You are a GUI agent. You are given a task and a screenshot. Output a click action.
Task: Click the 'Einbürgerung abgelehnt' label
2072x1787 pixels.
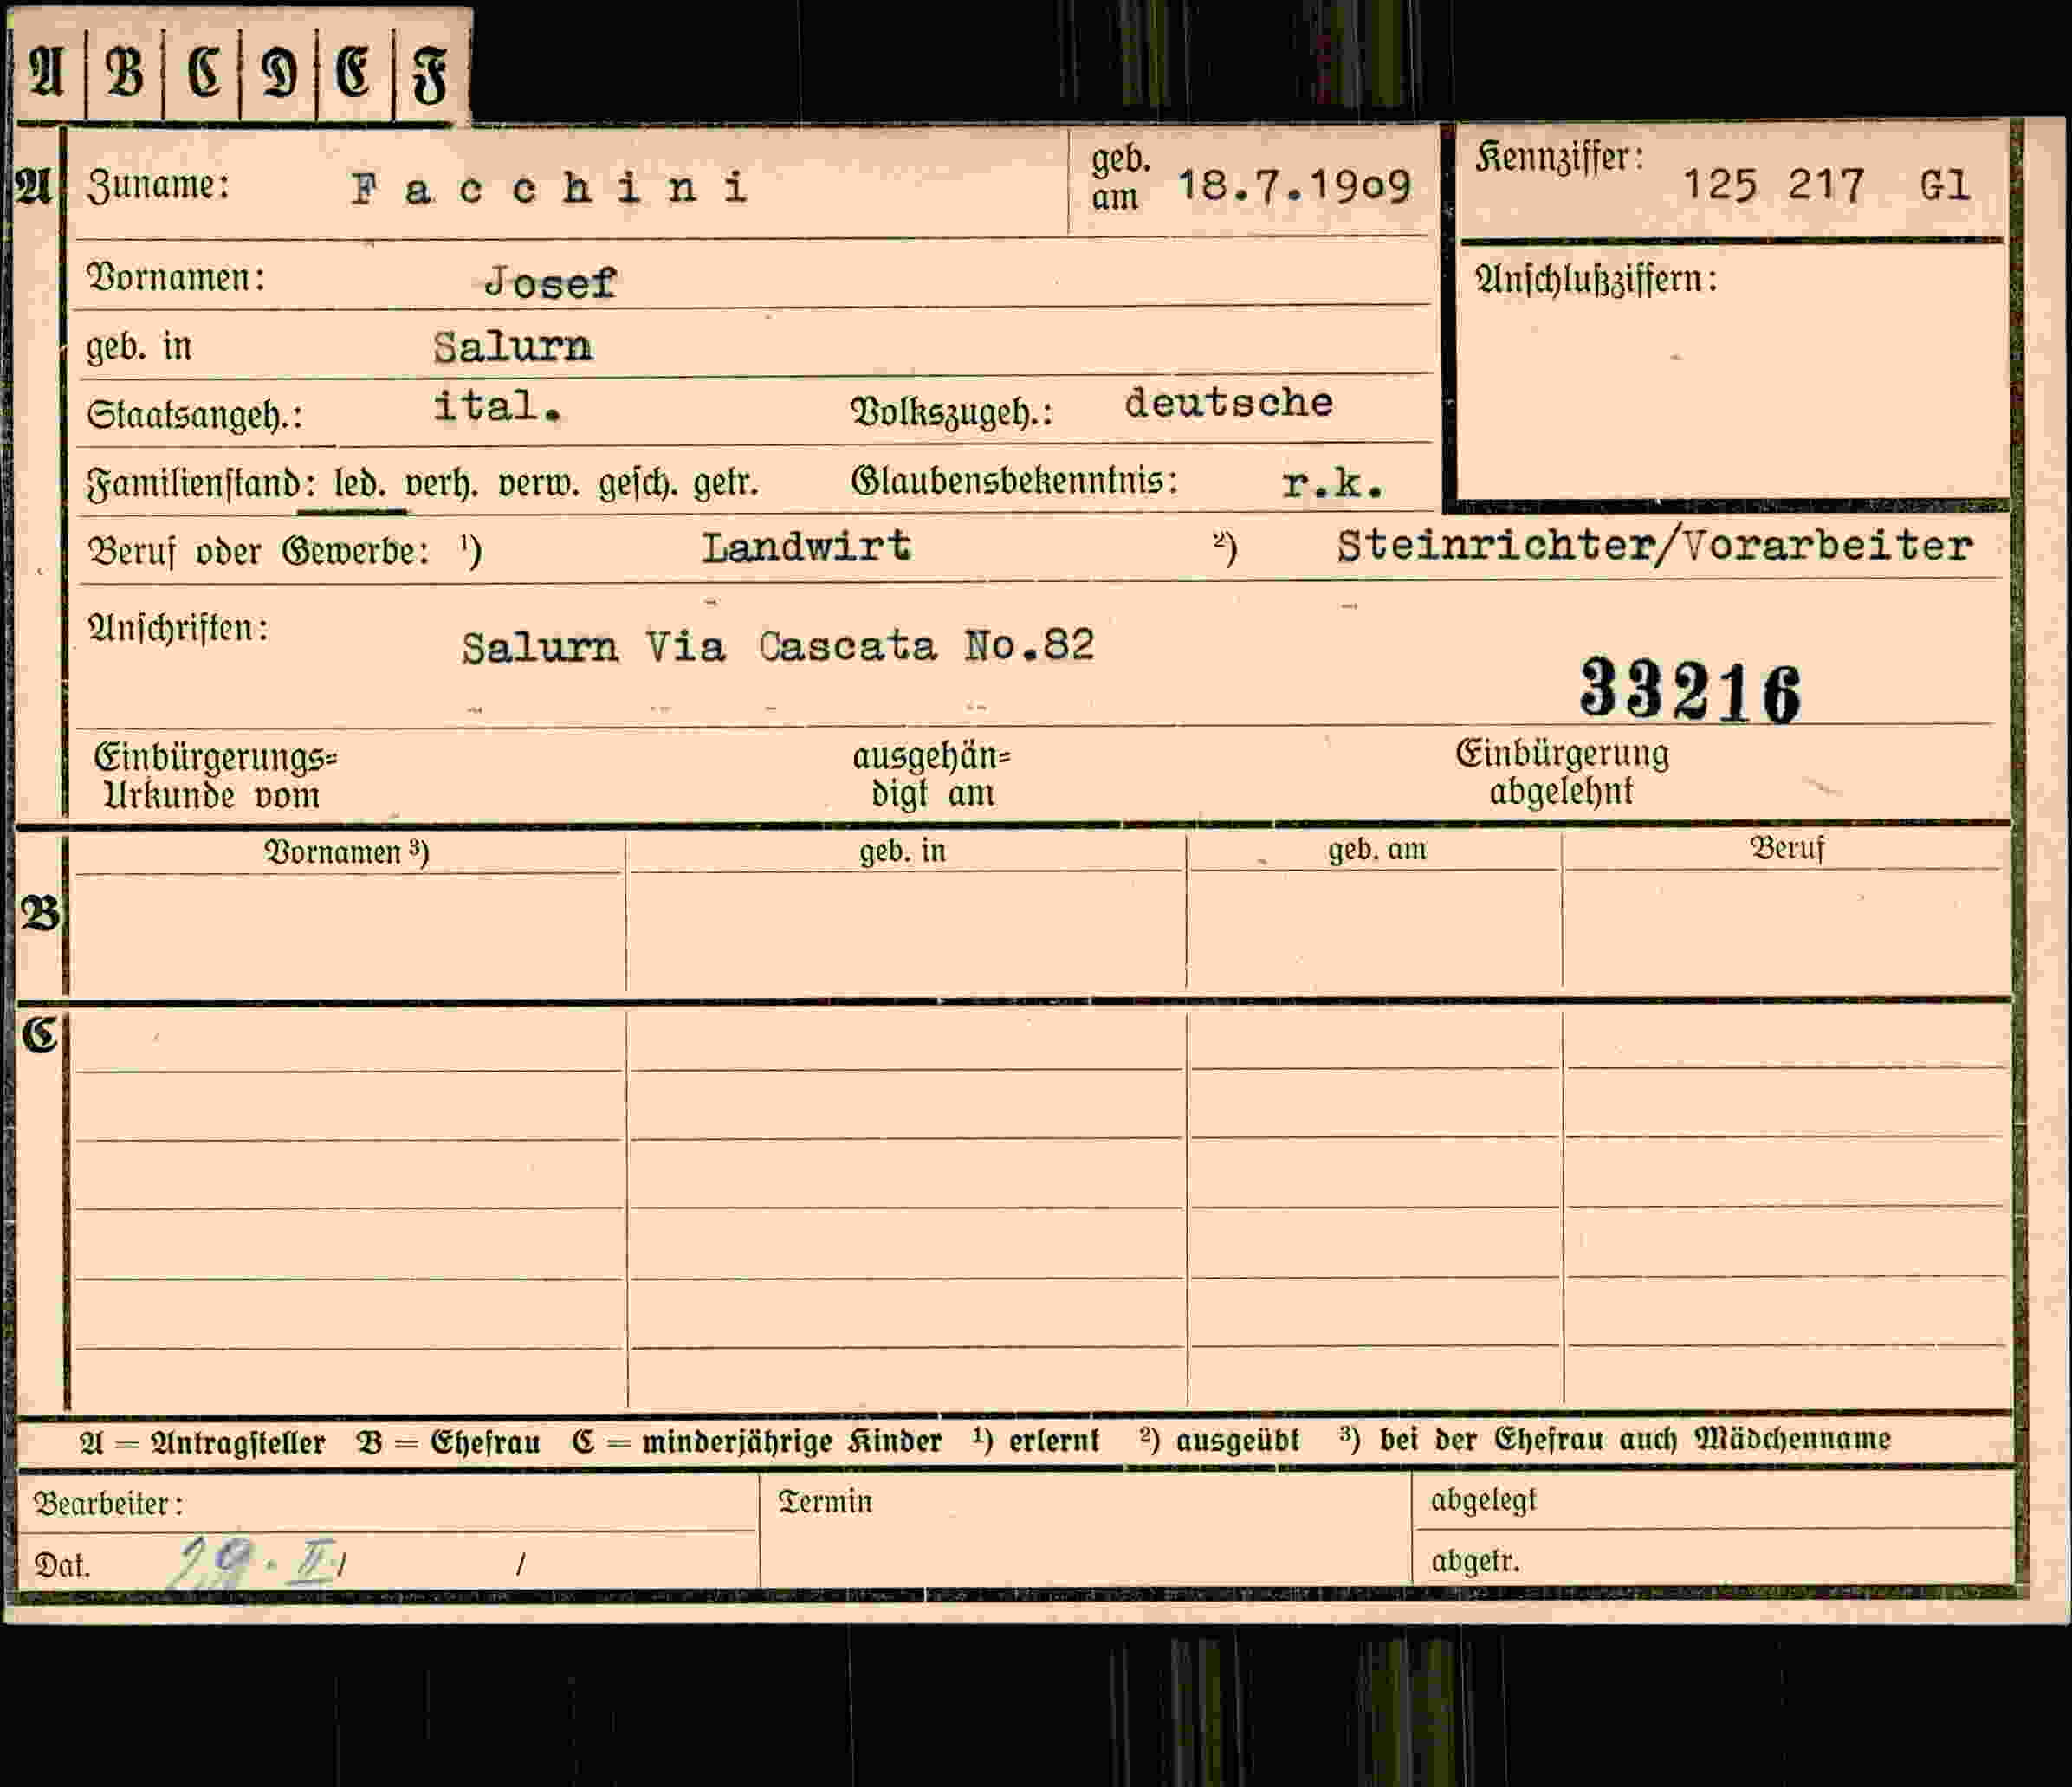(x=1562, y=772)
